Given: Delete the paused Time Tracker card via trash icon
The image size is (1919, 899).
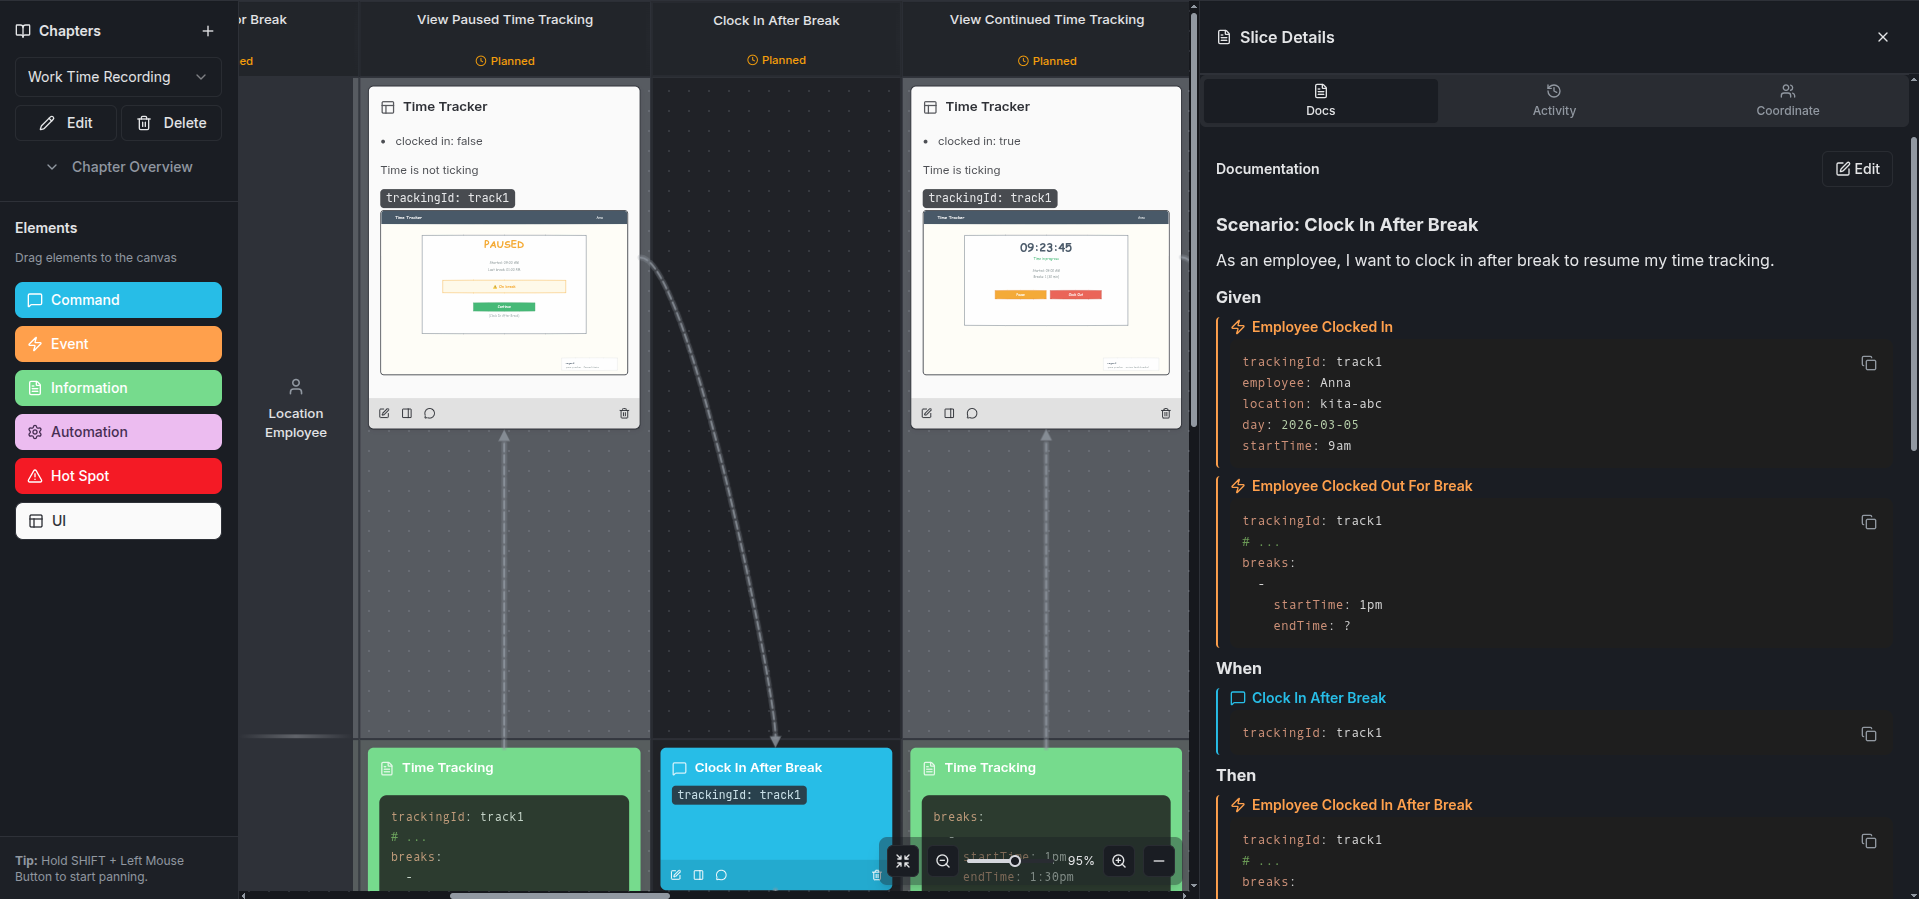Looking at the screenshot, I should point(624,413).
